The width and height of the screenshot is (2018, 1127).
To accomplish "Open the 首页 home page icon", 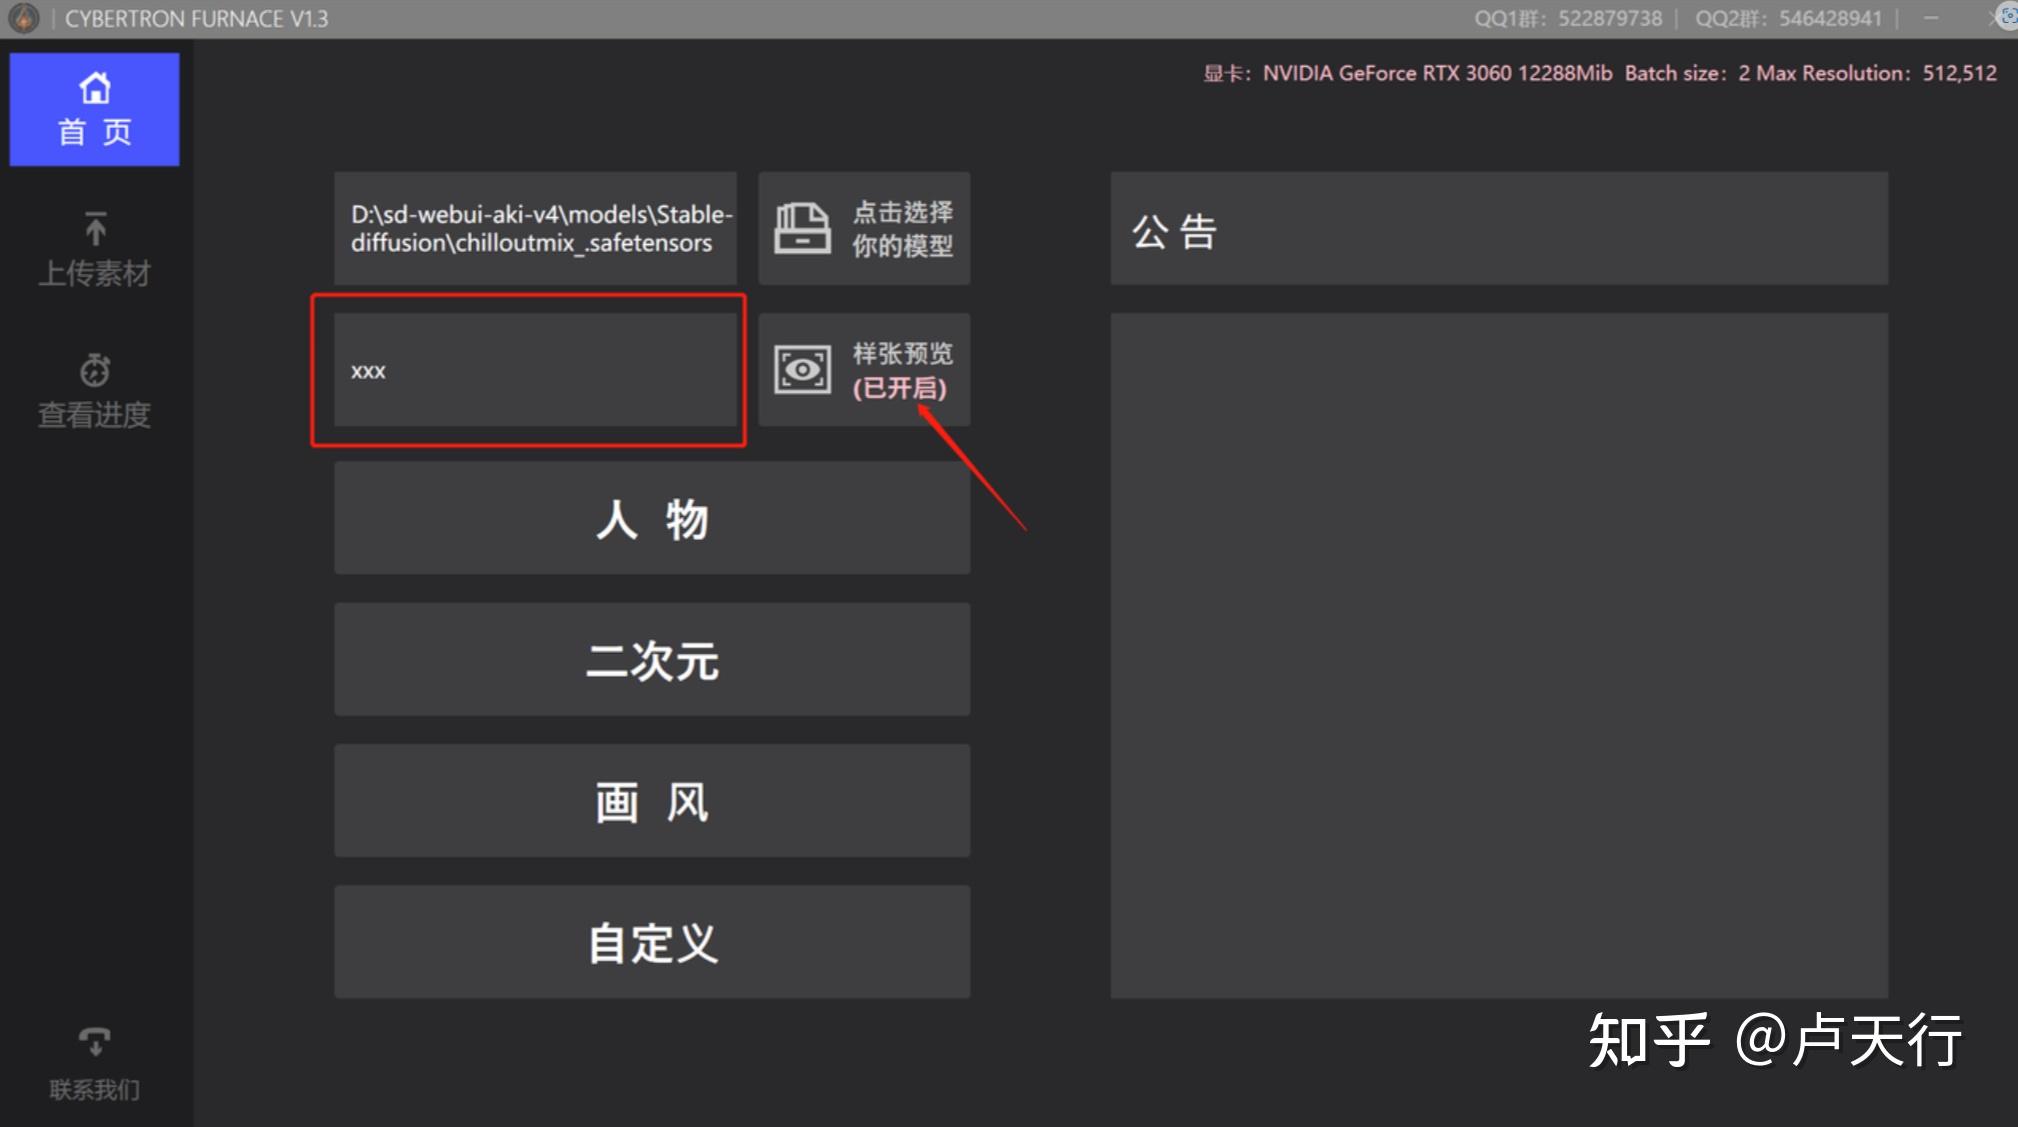I will tap(95, 88).
